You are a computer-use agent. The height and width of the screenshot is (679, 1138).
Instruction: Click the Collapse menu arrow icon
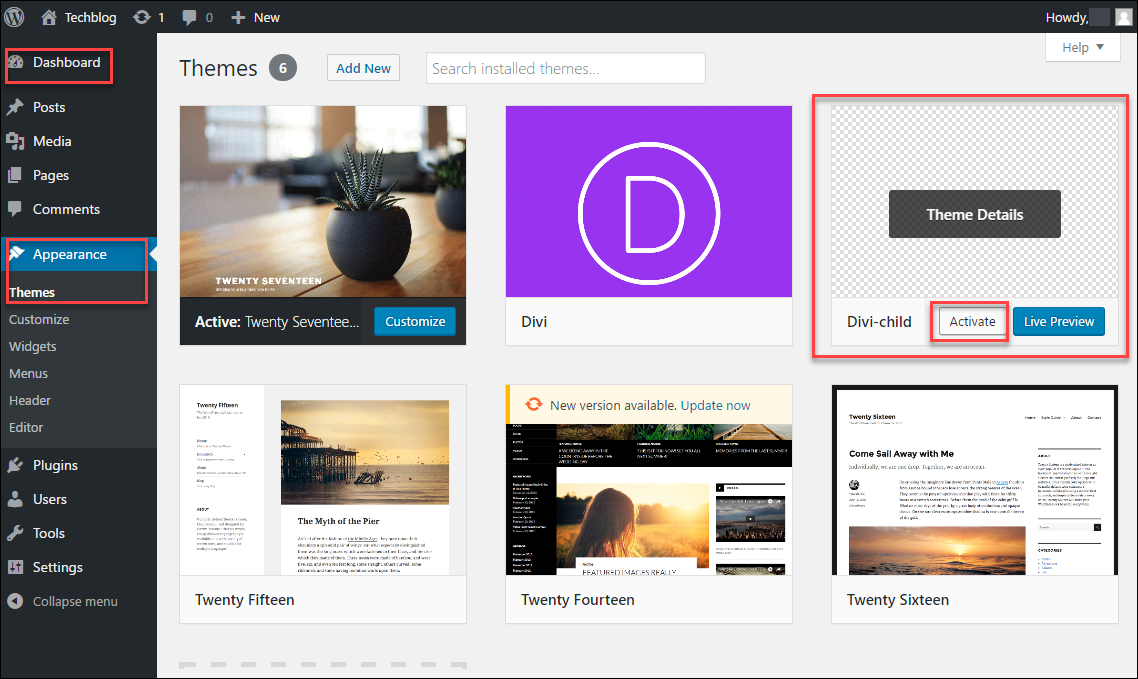point(15,601)
